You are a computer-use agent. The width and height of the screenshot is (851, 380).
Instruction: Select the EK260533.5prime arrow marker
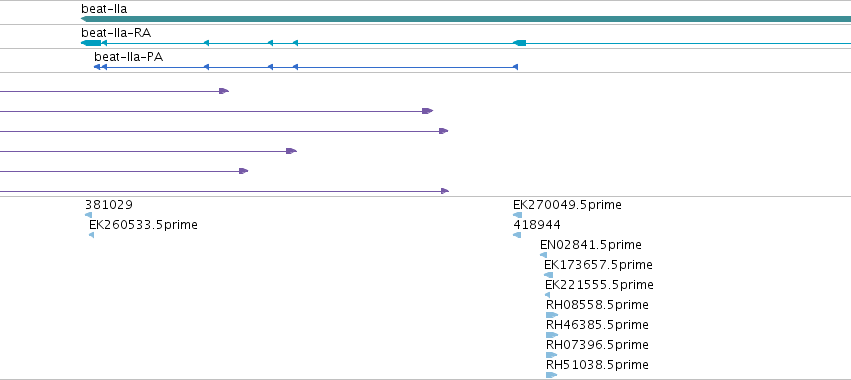point(92,235)
